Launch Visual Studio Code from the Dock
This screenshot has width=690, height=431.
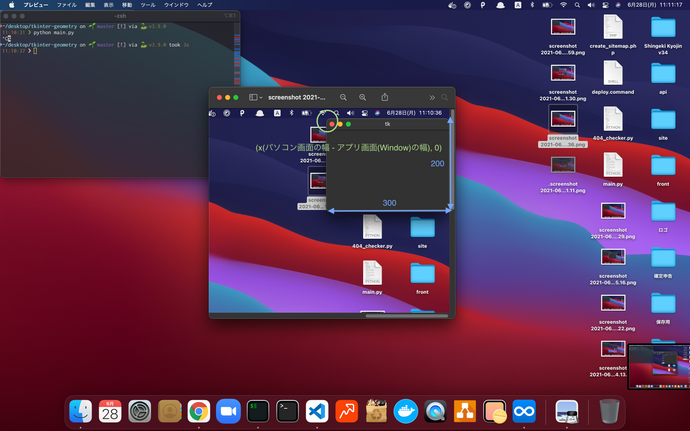(317, 411)
